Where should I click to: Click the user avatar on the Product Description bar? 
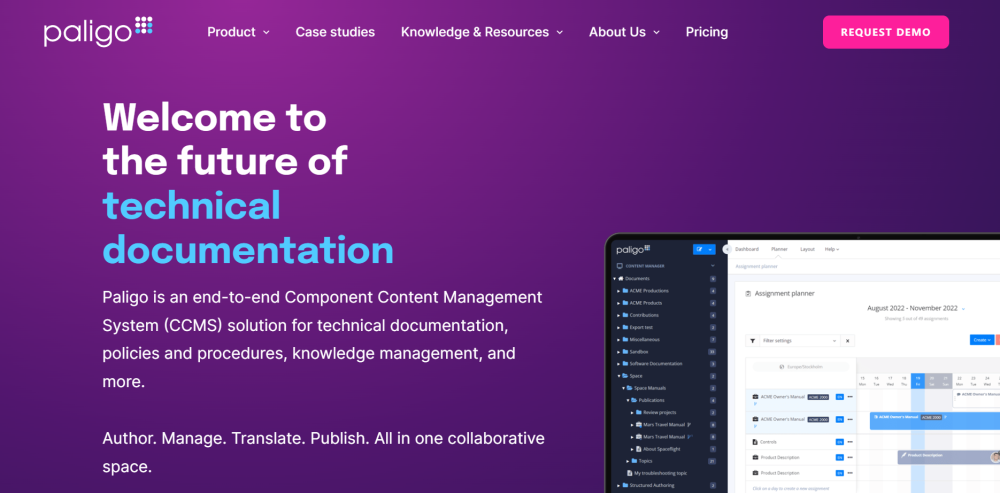tap(995, 457)
